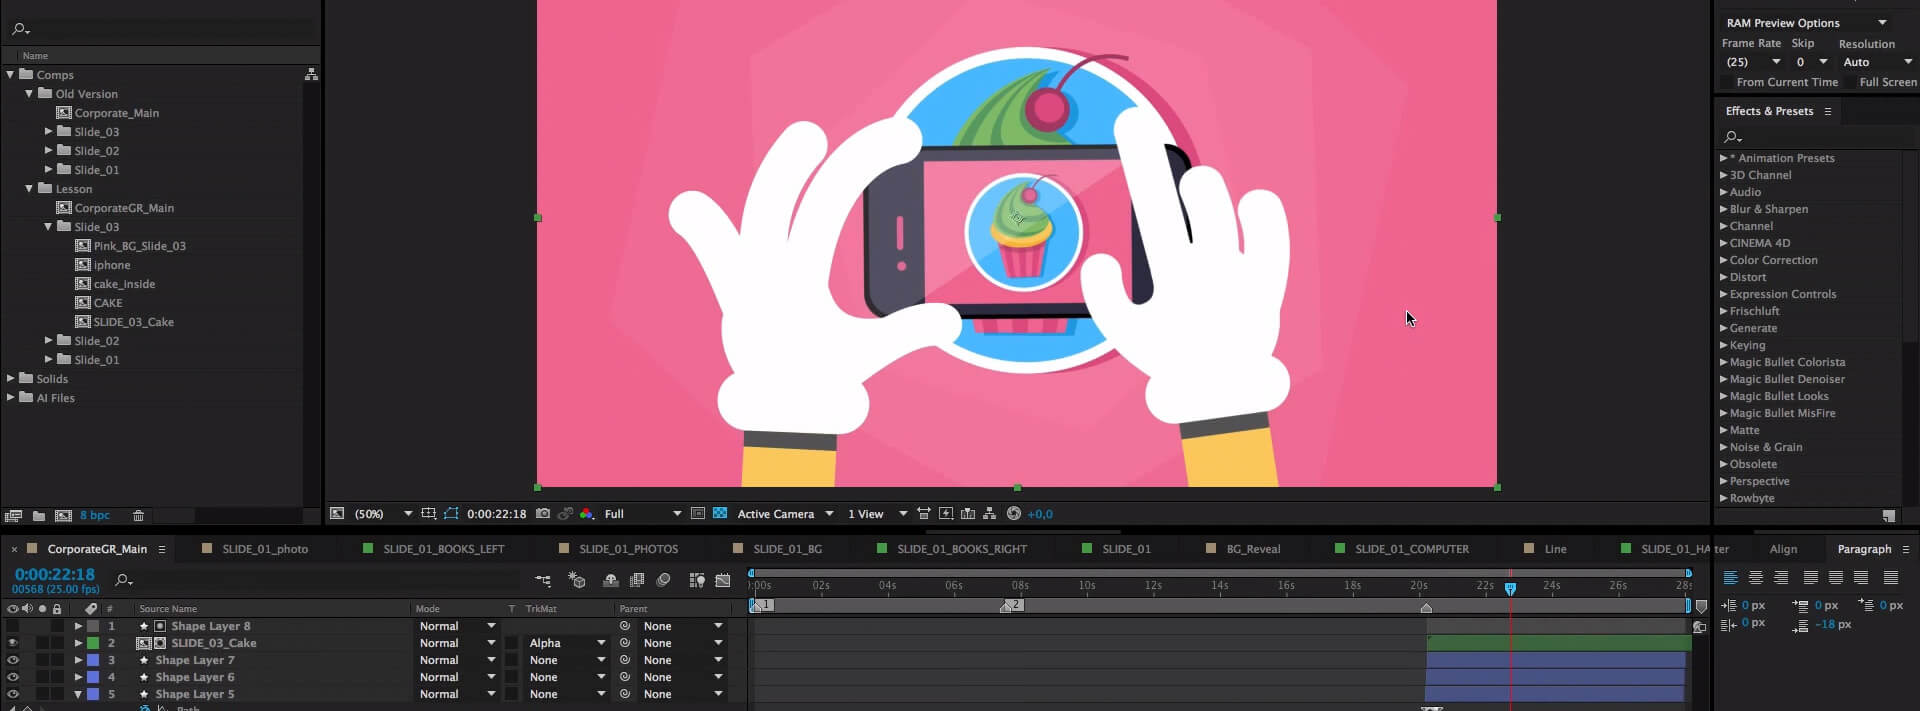Toggle mask and shape path visibility icon

click(x=451, y=514)
